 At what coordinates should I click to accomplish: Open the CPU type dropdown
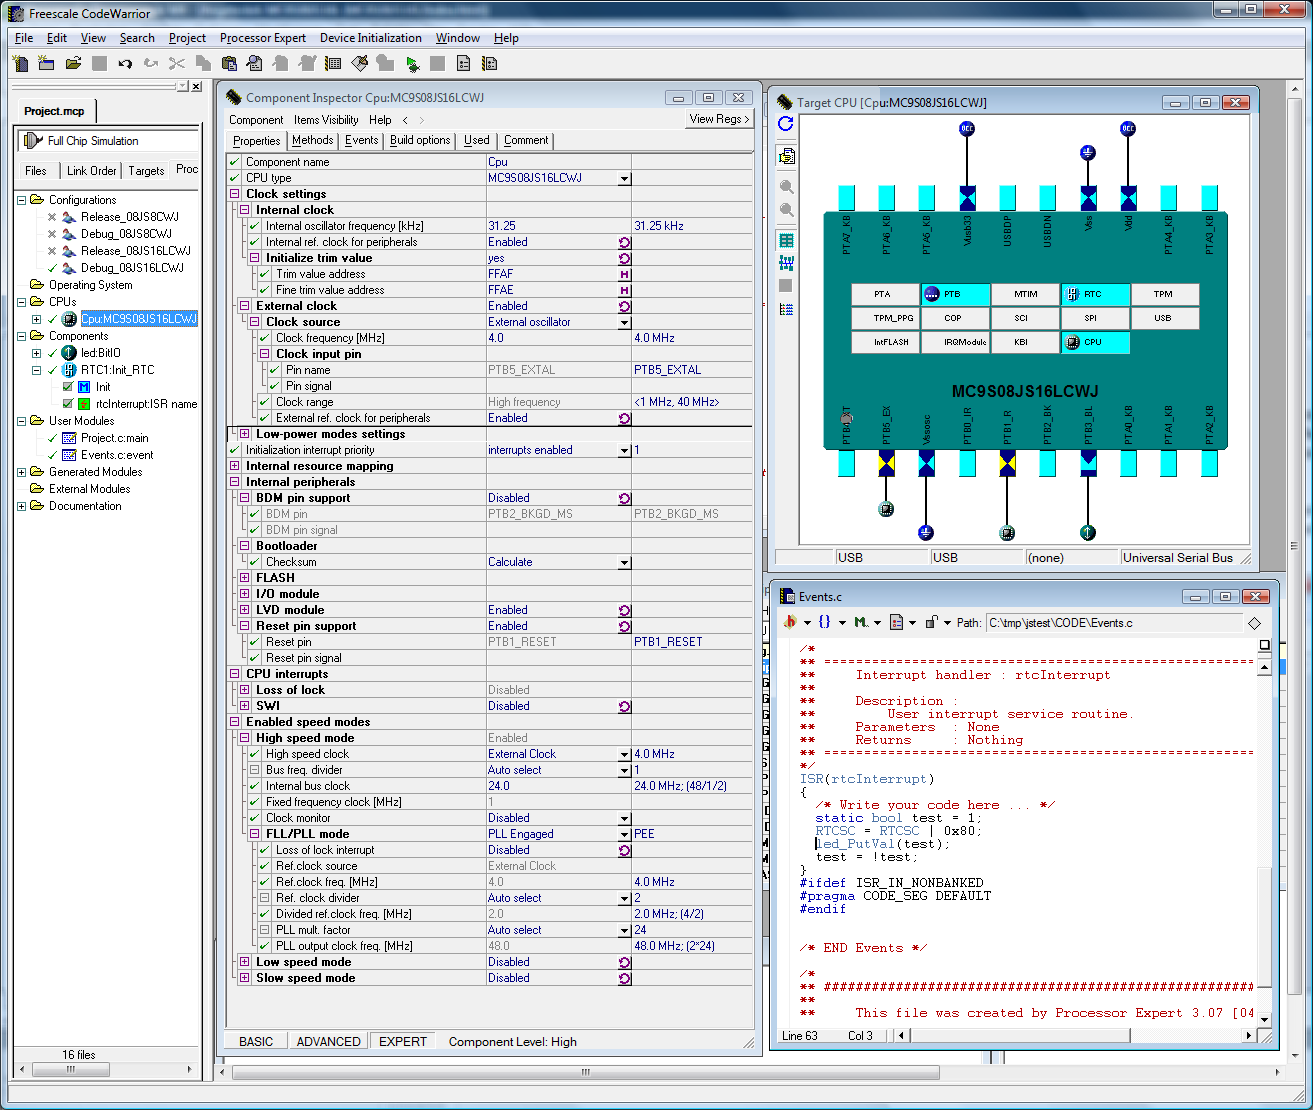624,178
